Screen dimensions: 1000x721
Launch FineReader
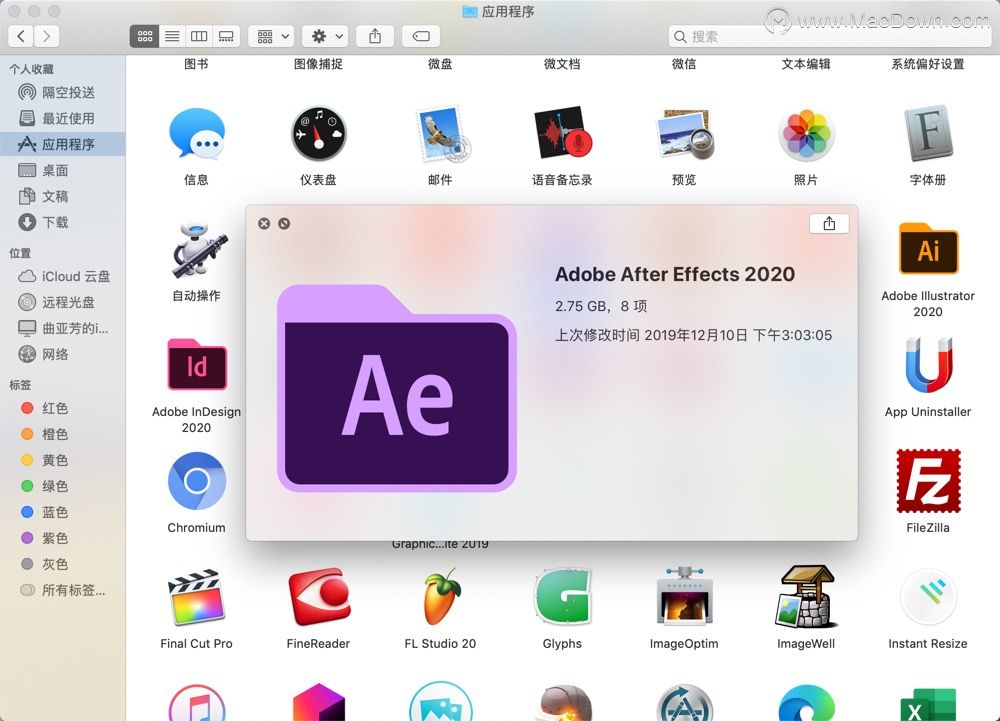(x=318, y=597)
